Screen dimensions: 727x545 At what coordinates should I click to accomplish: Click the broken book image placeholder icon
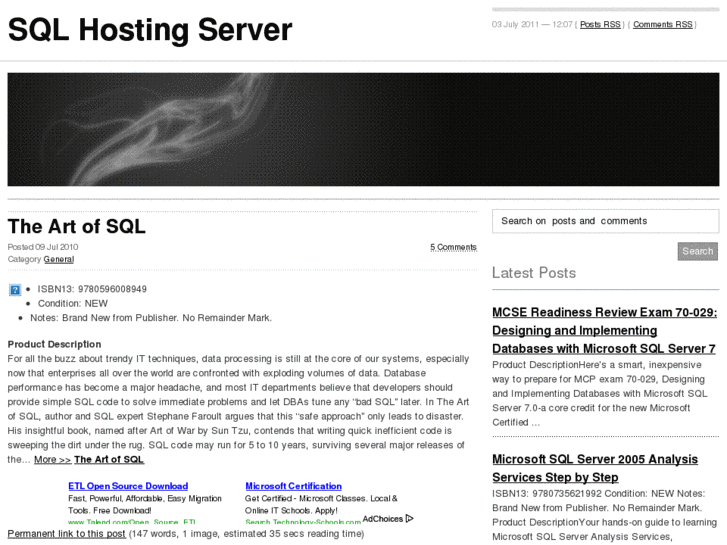point(15,290)
